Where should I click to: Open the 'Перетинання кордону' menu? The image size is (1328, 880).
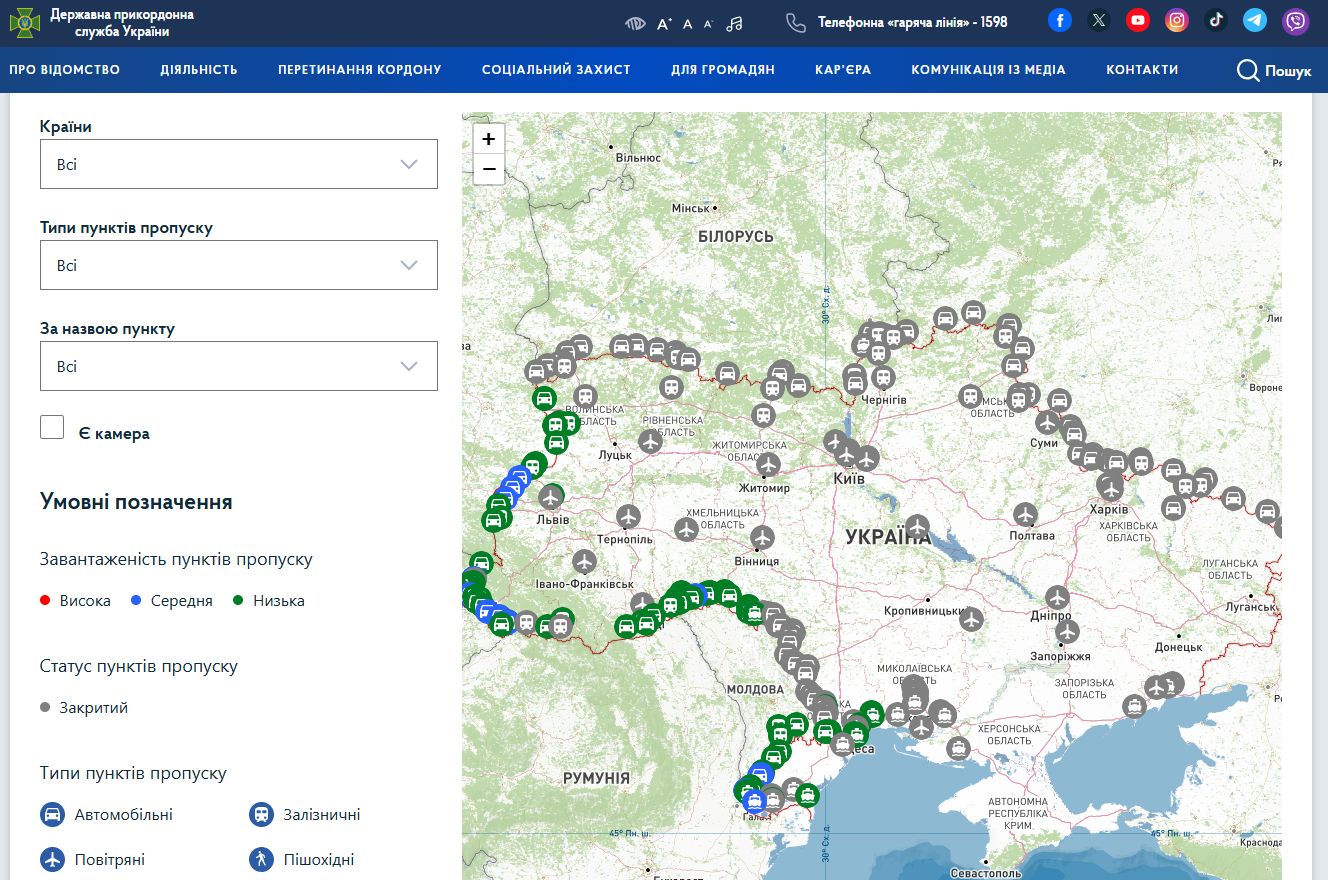[359, 70]
